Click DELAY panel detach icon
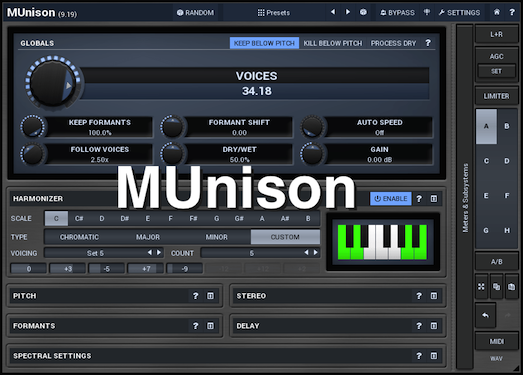Image resolution: width=523 pixels, height=375 pixels. [x=434, y=326]
